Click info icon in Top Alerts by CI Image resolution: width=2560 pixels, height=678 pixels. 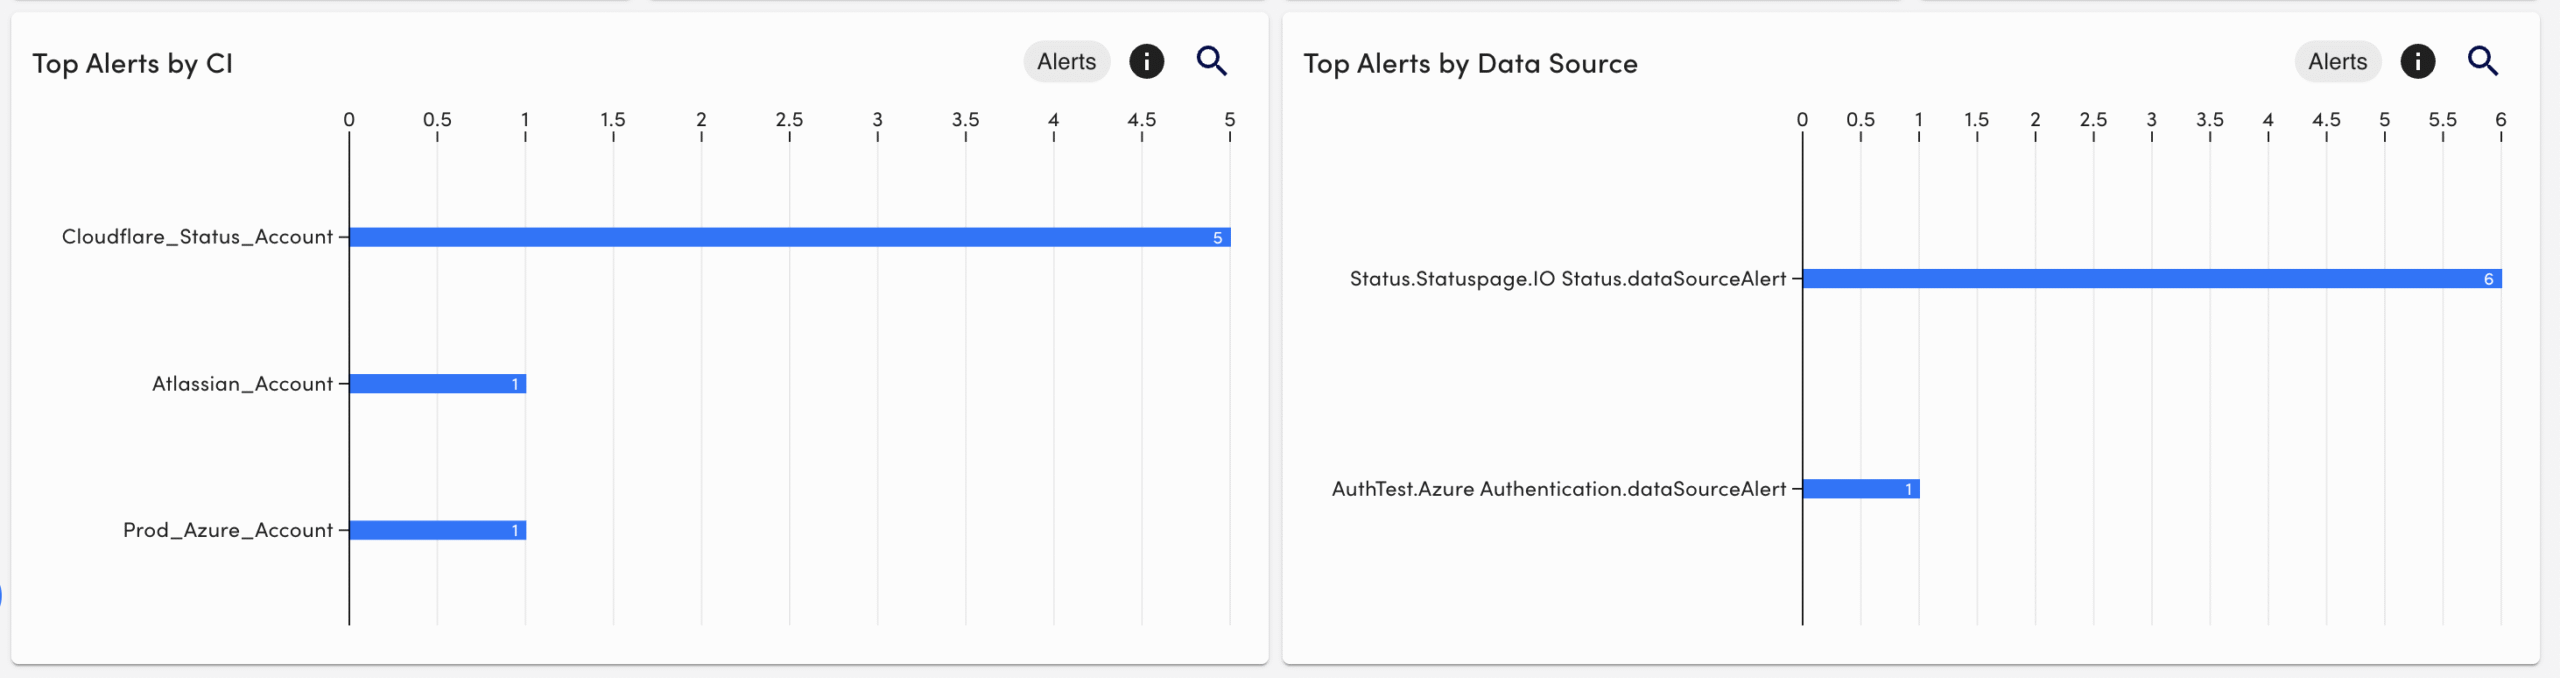click(1146, 62)
